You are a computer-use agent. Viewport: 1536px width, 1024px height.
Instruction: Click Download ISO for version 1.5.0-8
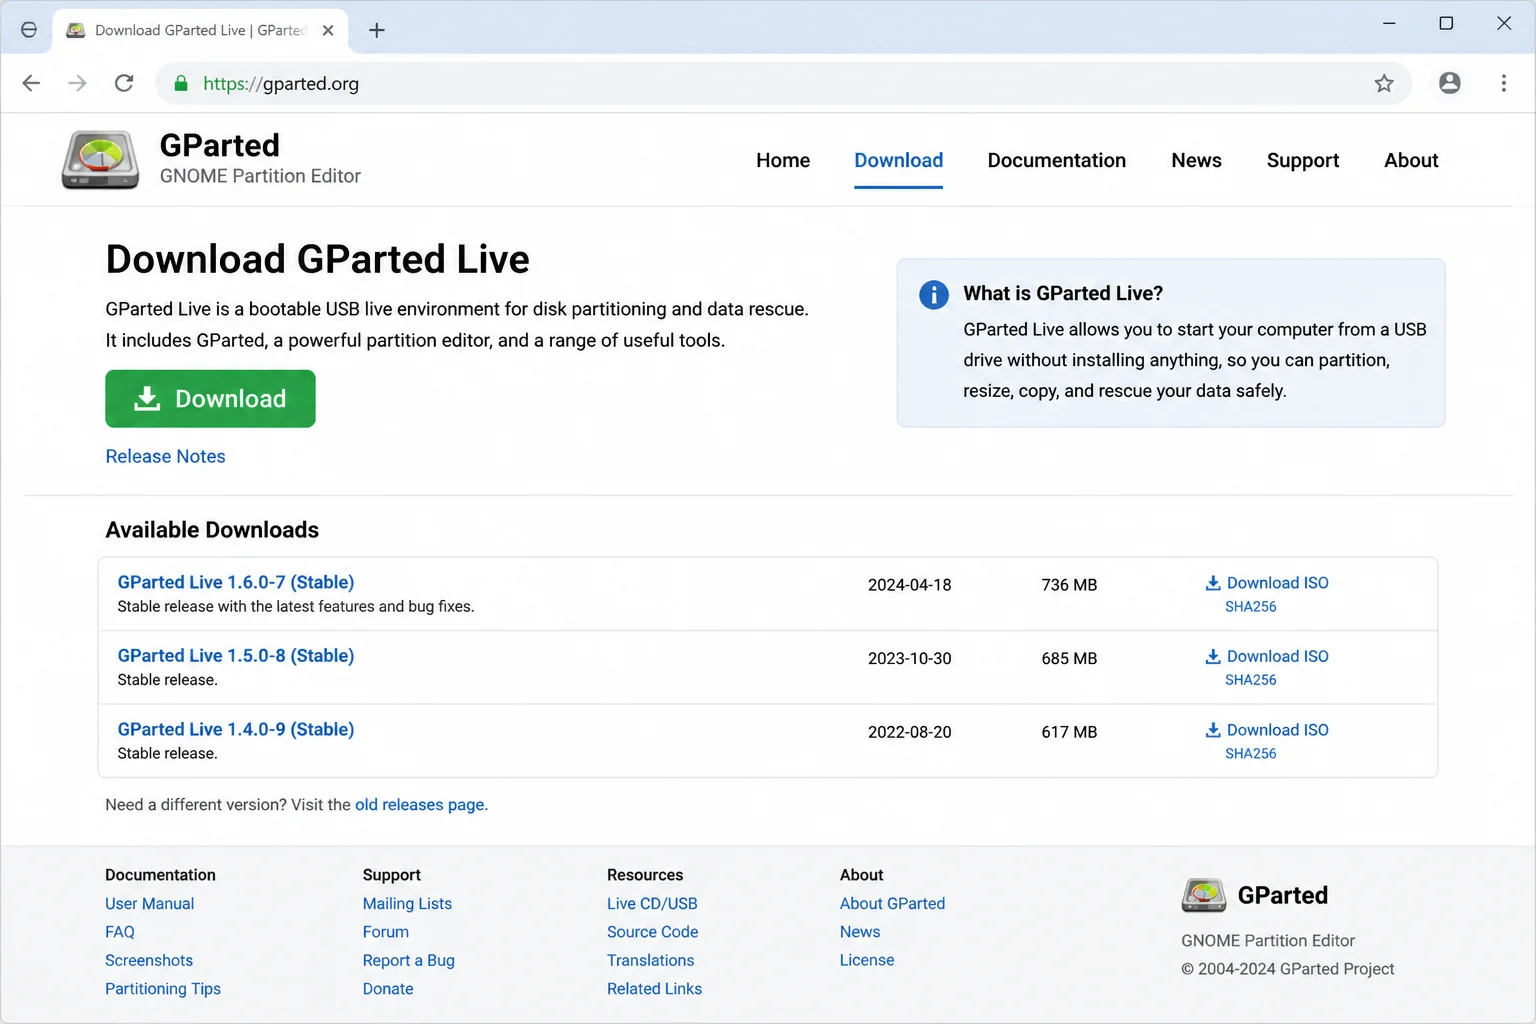(1267, 656)
